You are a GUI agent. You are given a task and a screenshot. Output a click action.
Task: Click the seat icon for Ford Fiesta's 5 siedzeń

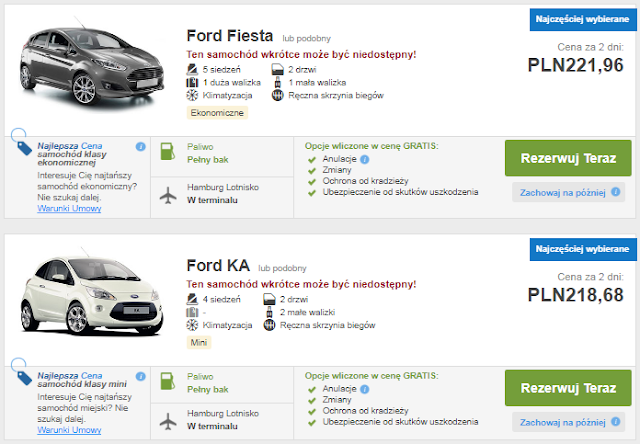[192, 69]
